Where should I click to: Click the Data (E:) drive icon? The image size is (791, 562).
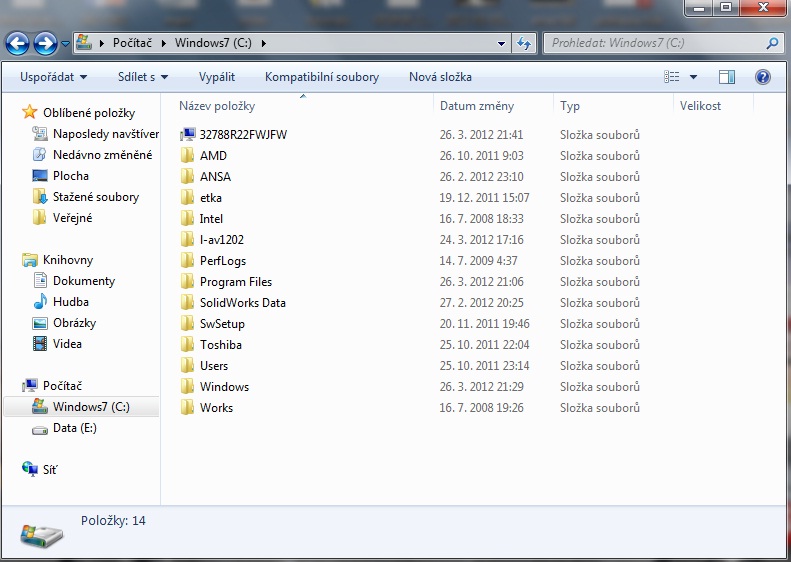40,429
